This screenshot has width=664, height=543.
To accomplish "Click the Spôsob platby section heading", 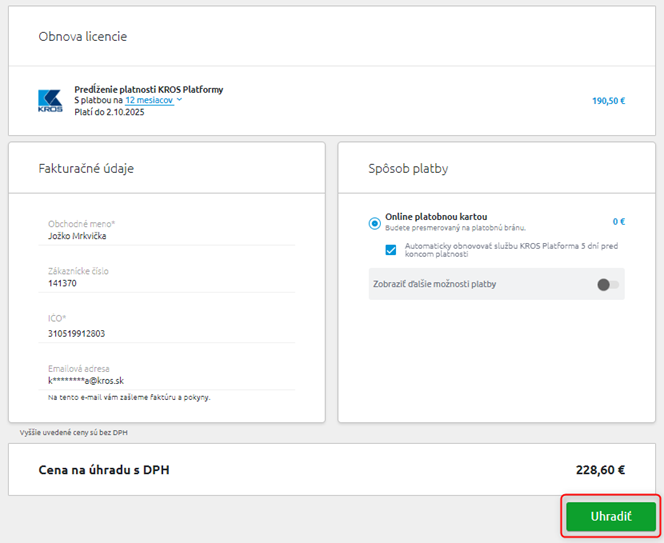I will (x=408, y=168).
